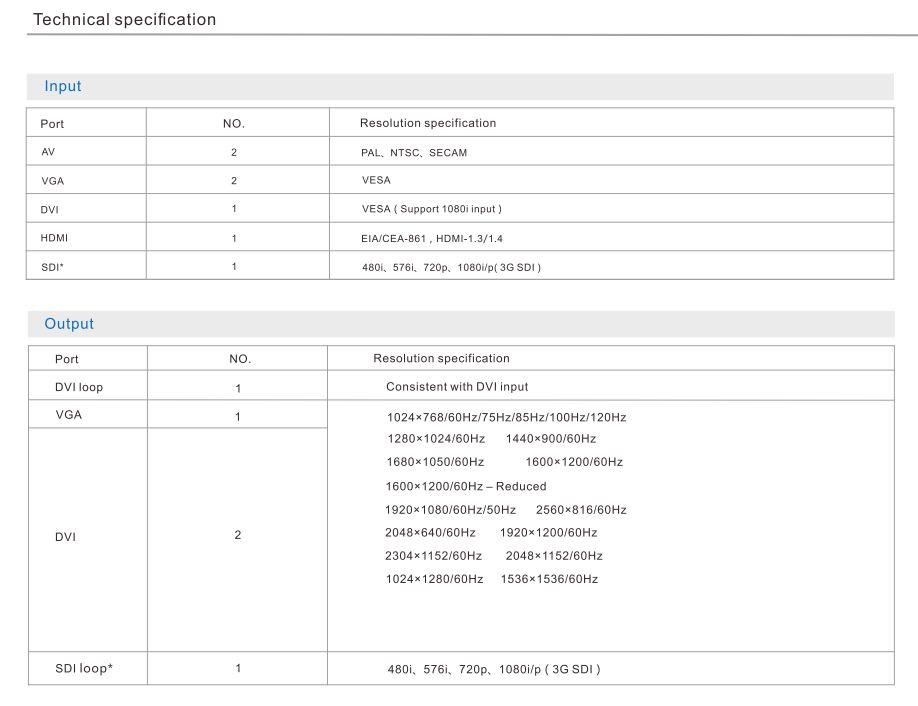This screenshot has height=706, width=918.
Task: Click "Consistent with DVI input" text
Action: tap(457, 386)
